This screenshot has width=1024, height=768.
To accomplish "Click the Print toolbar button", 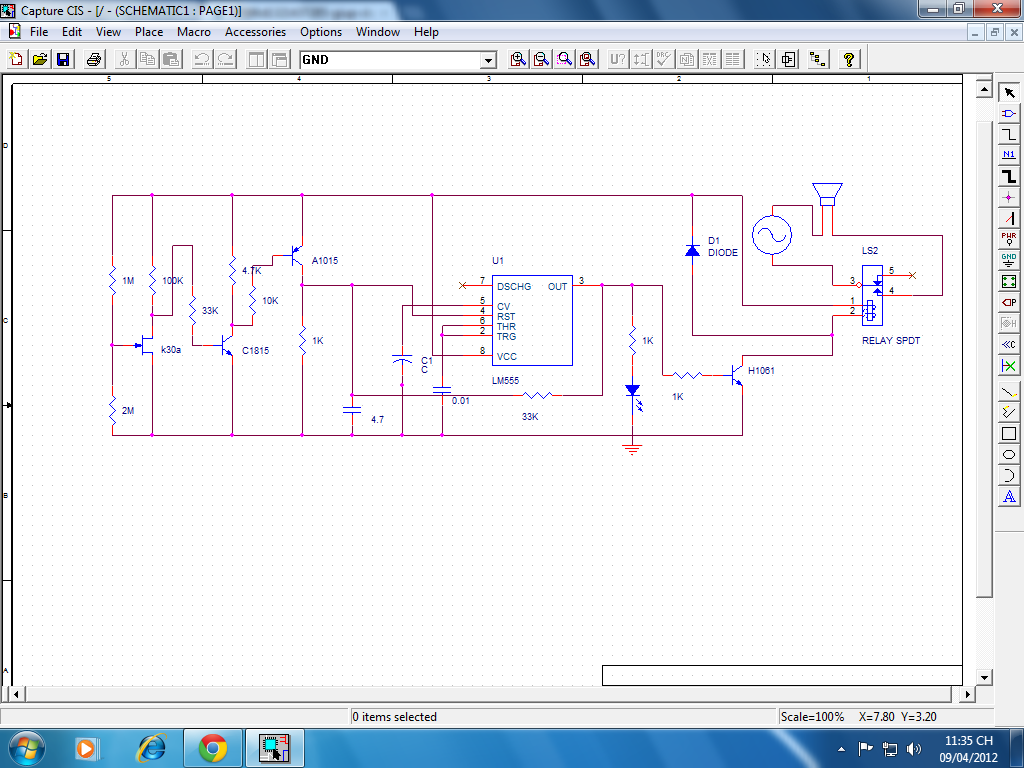I will coord(93,59).
